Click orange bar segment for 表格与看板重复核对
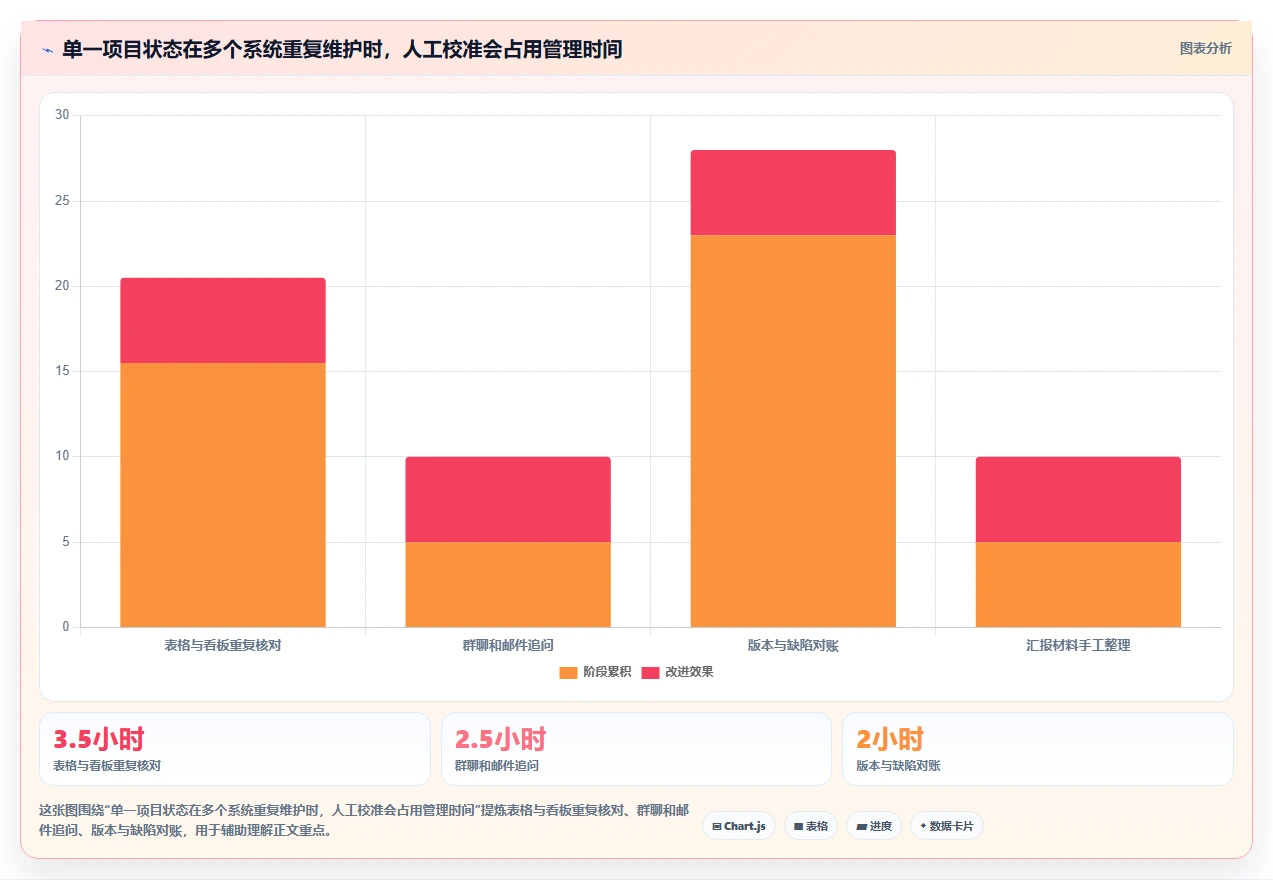This screenshot has height=880, width=1273. pos(223,495)
